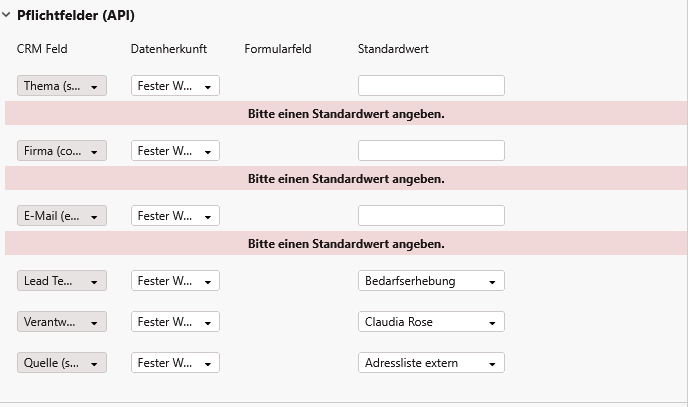
Task: Click the Standardwert input for E-Mail
Action: (431, 216)
